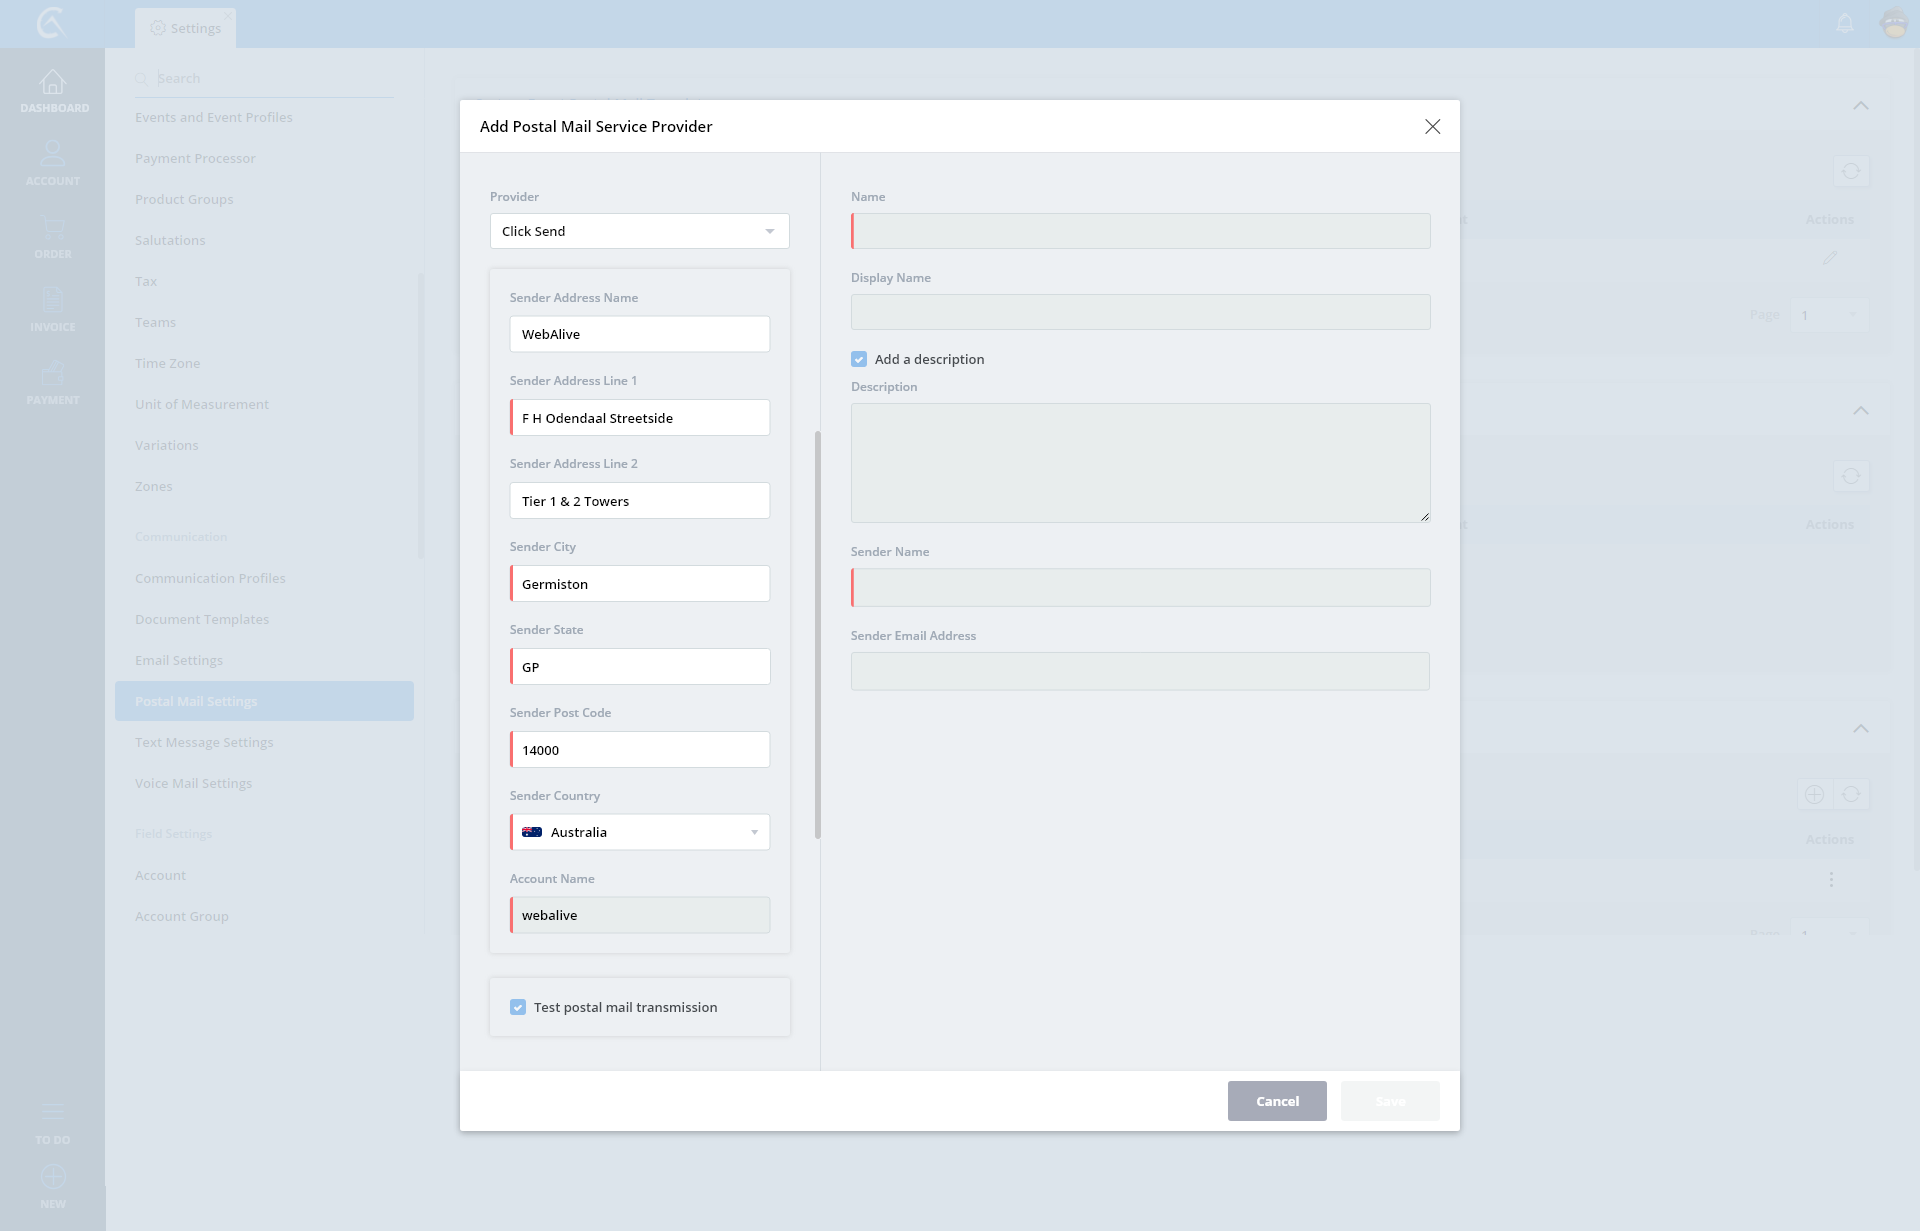
Task: Close the Add Postal Mail dialog
Action: click(x=1432, y=126)
